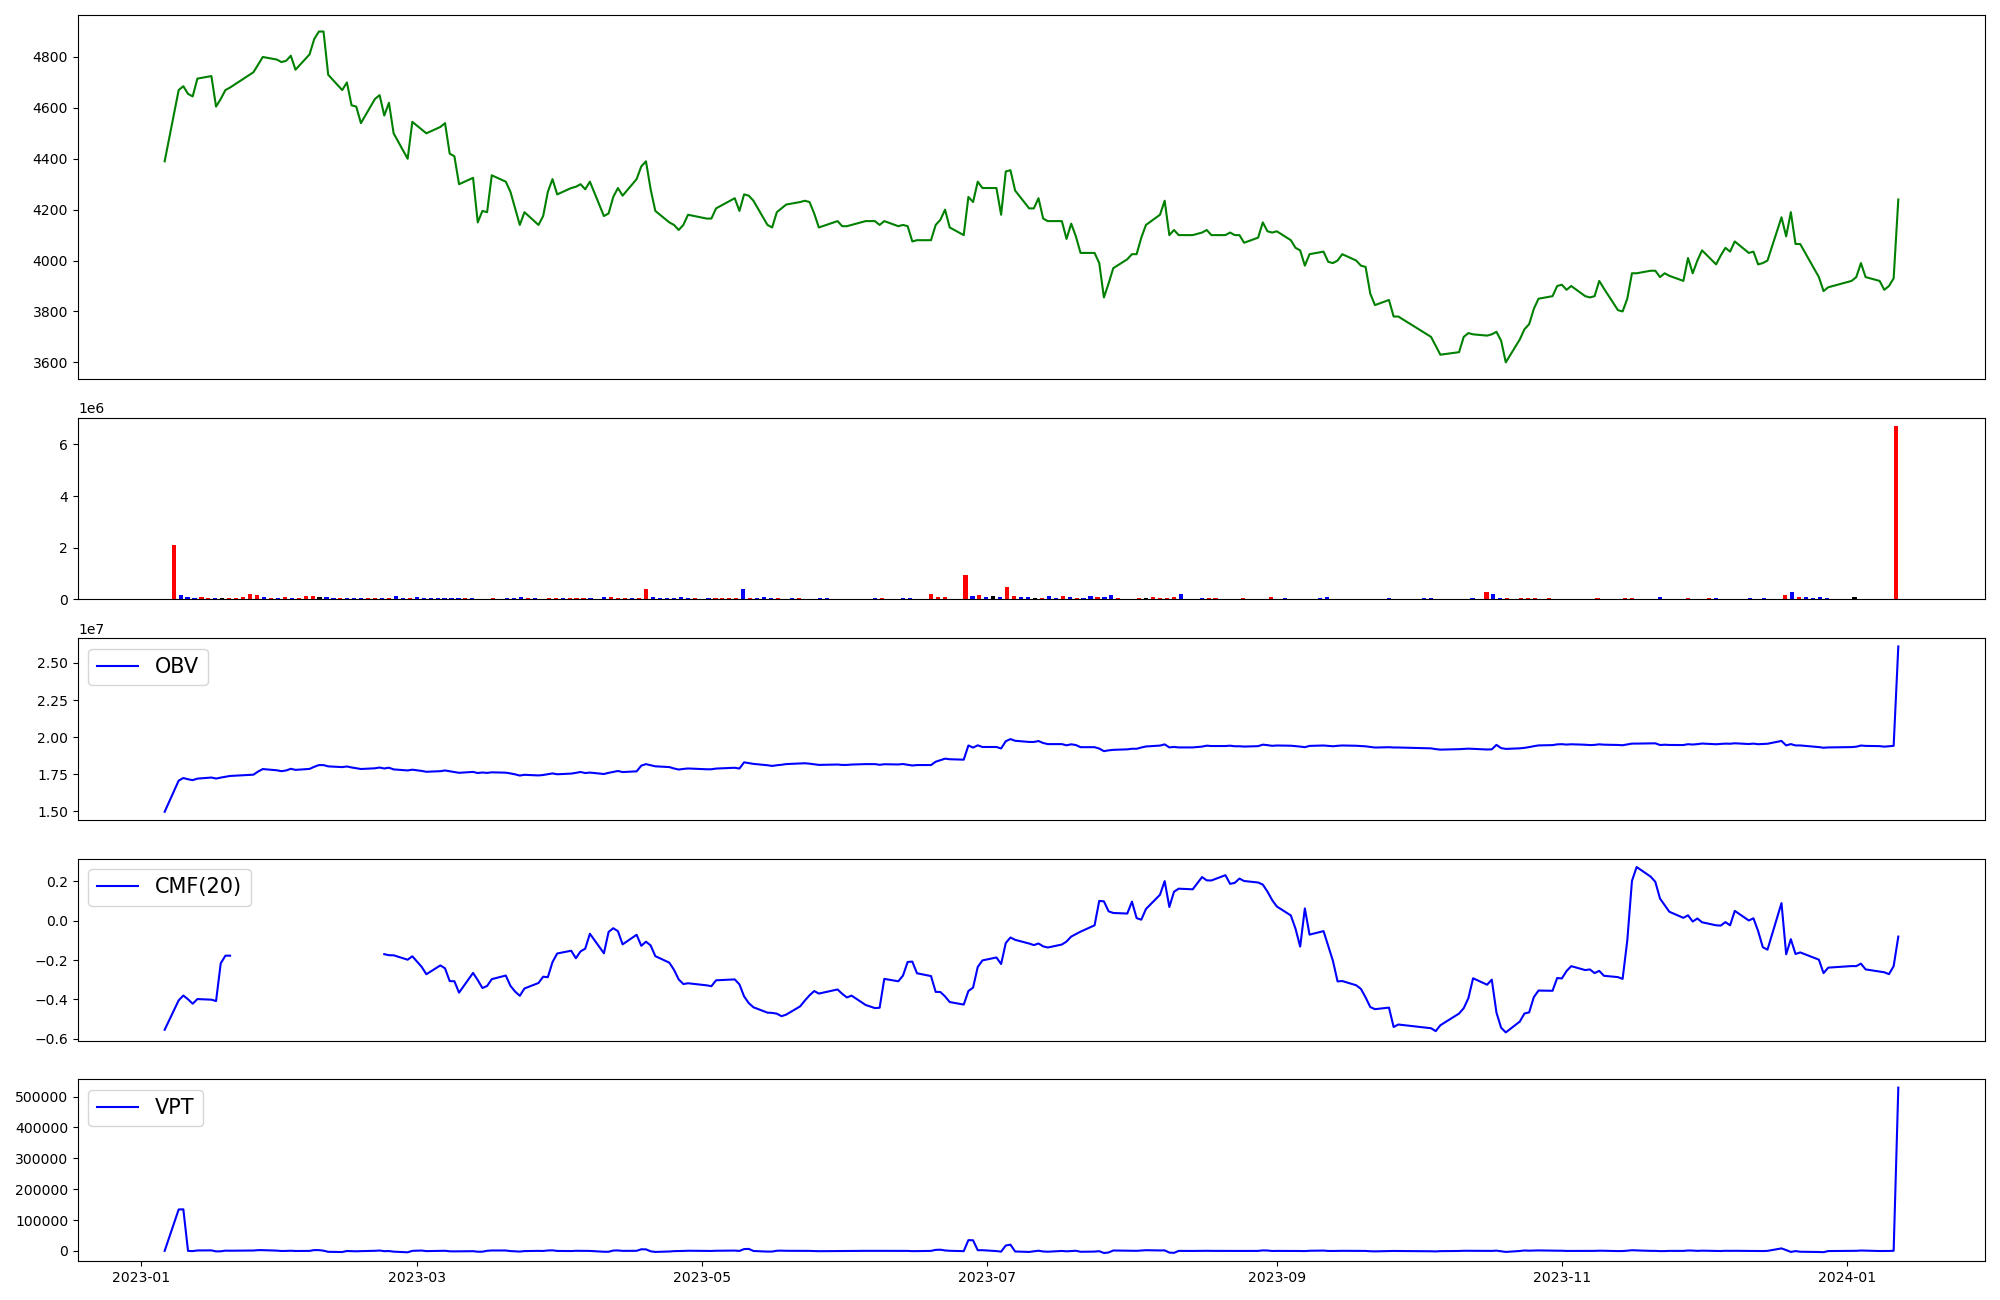
Task: Click the blue line sample in OBV legend
Action: point(117,667)
